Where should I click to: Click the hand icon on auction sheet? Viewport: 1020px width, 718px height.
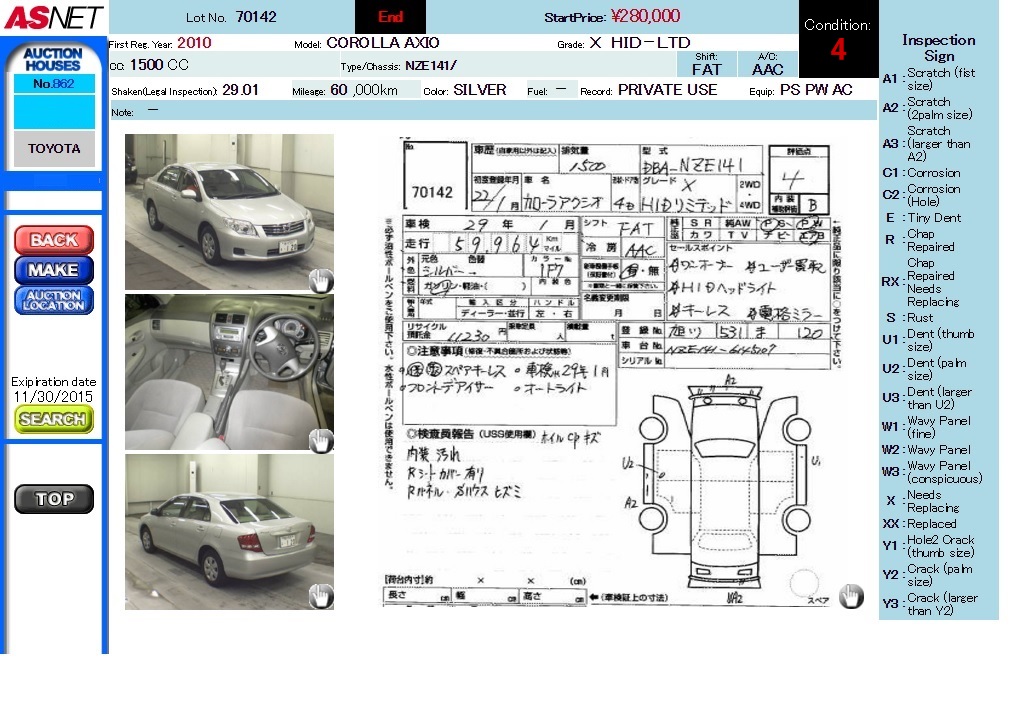coord(850,597)
